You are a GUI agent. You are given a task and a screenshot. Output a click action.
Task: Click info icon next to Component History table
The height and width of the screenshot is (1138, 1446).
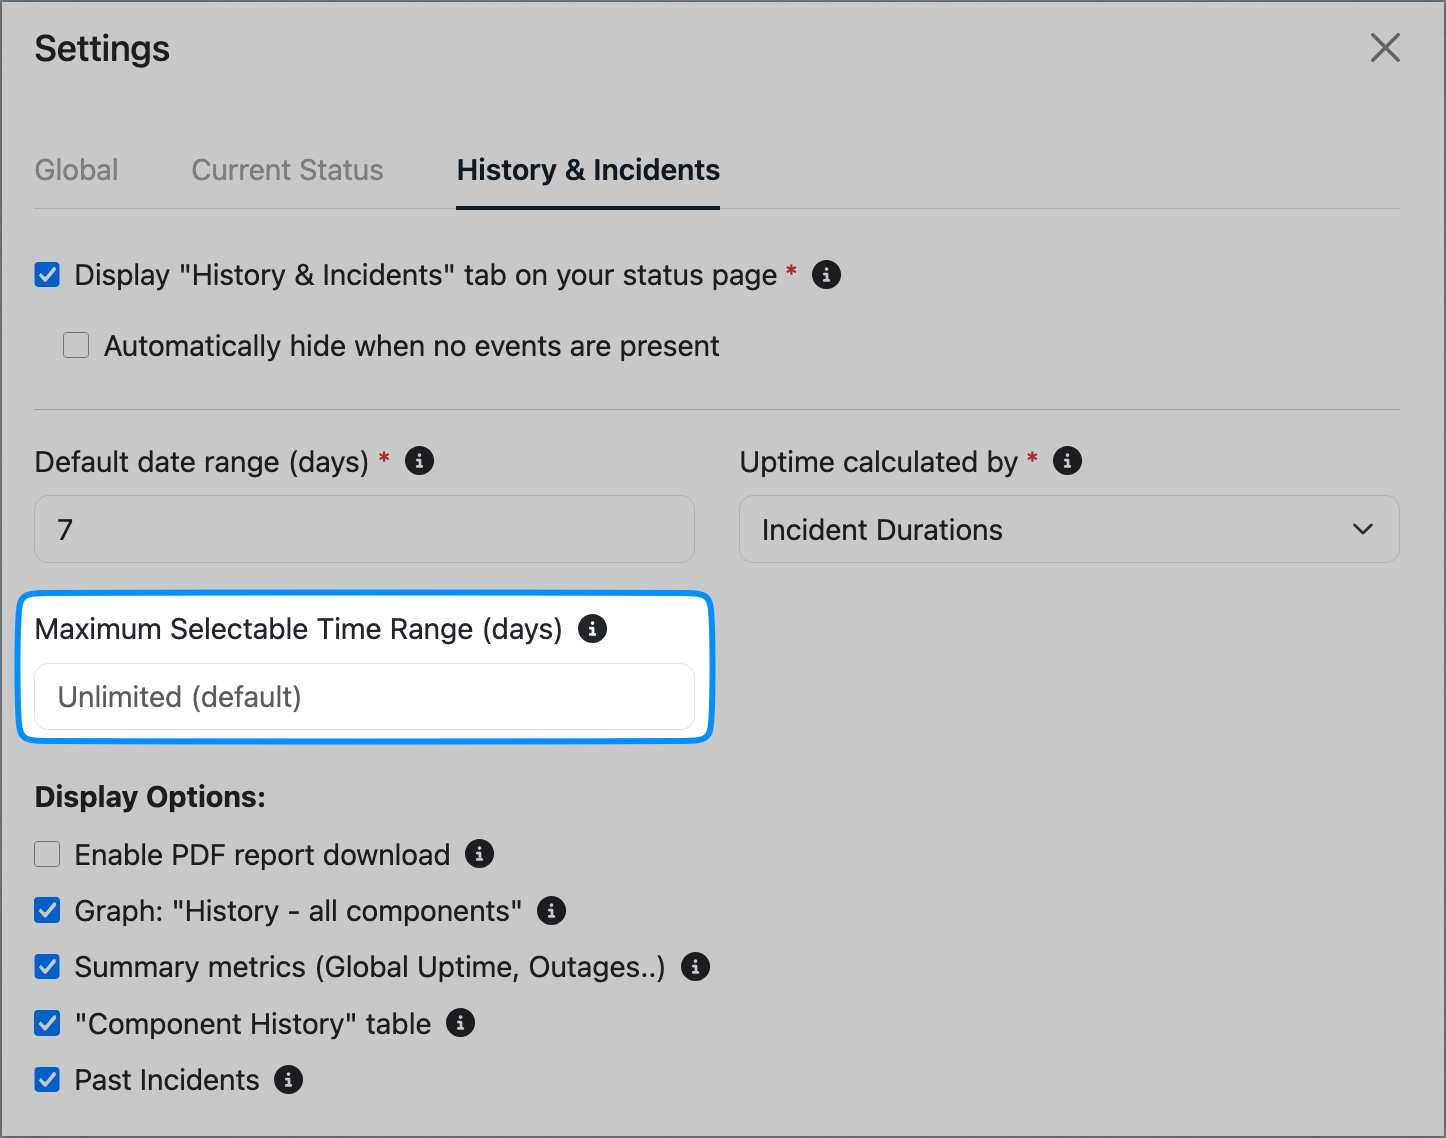tap(460, 1023)
